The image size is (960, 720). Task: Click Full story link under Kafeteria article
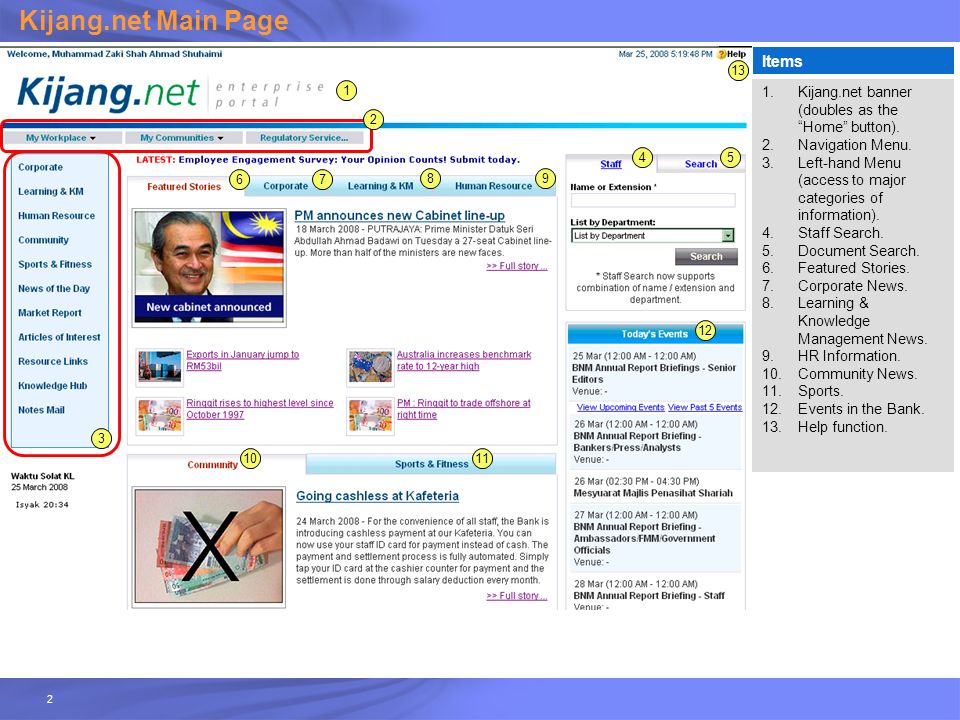pos(517,596)
